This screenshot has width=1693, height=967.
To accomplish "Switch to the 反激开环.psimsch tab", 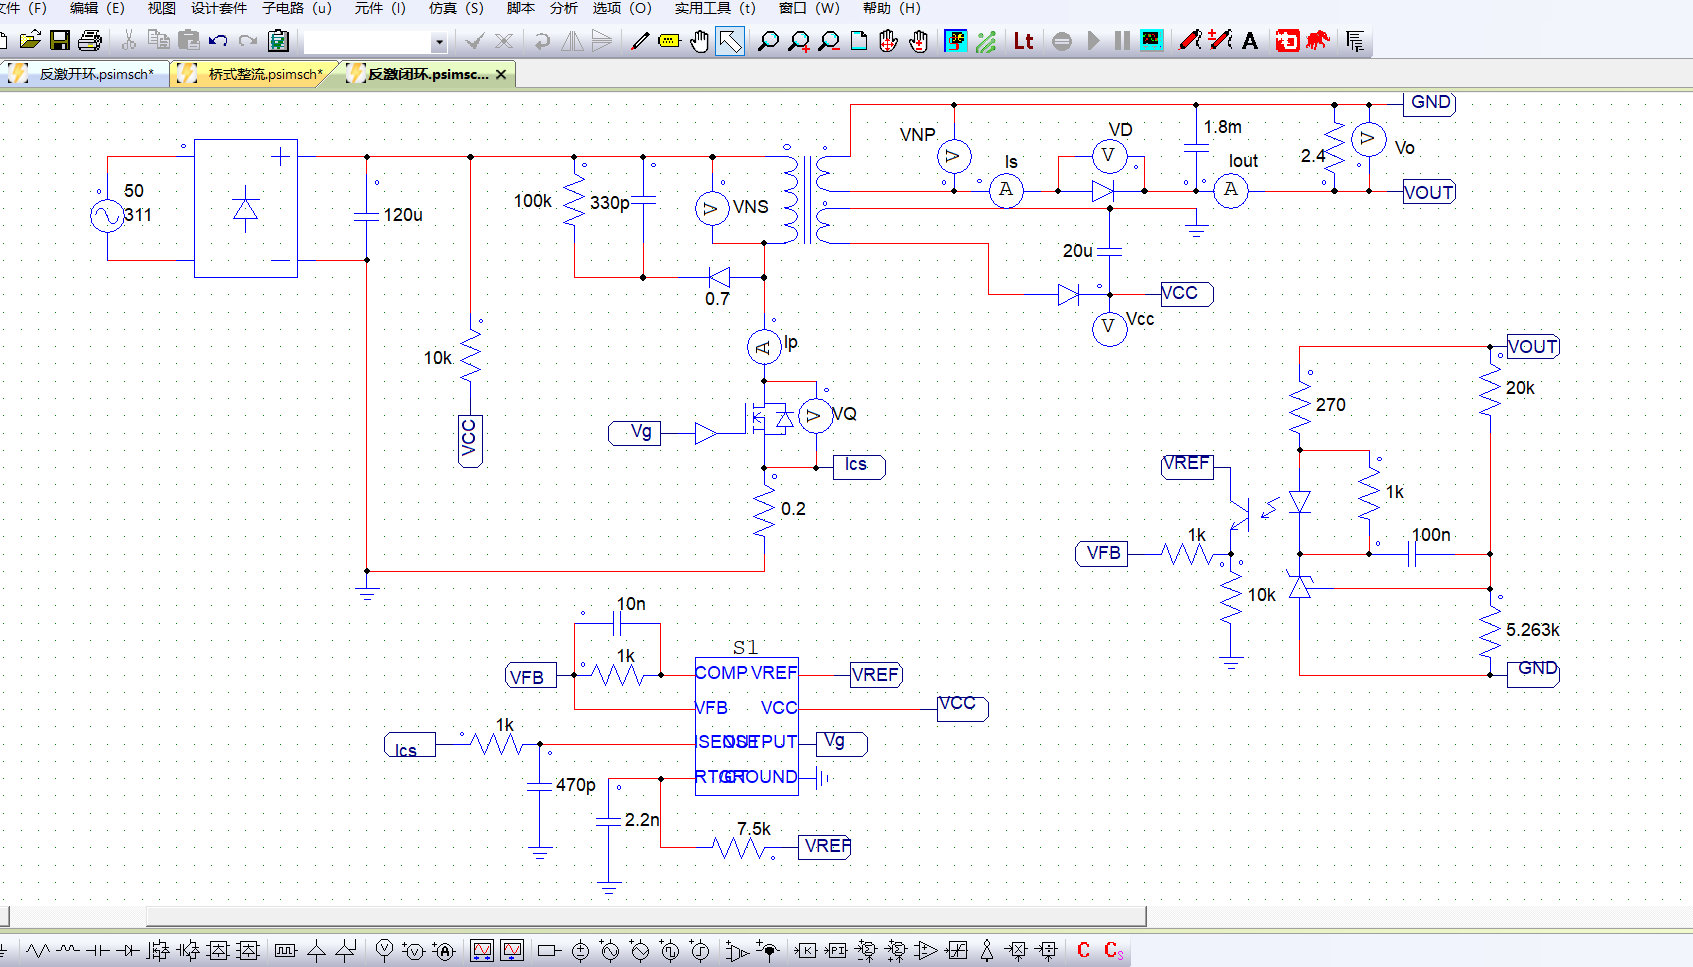I will (96, 74).
